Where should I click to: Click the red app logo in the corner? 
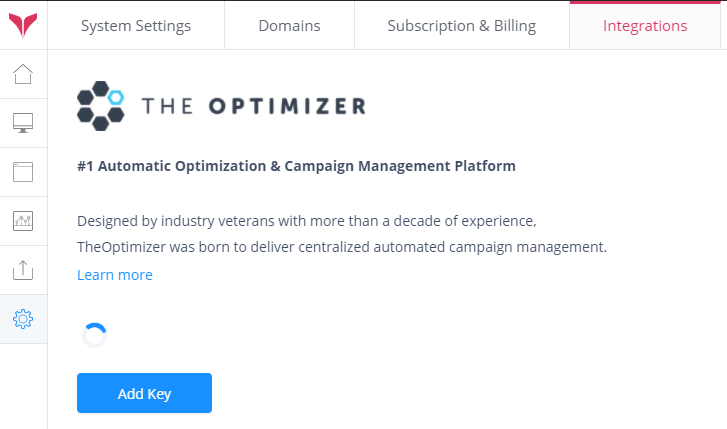tap(23, 25)
